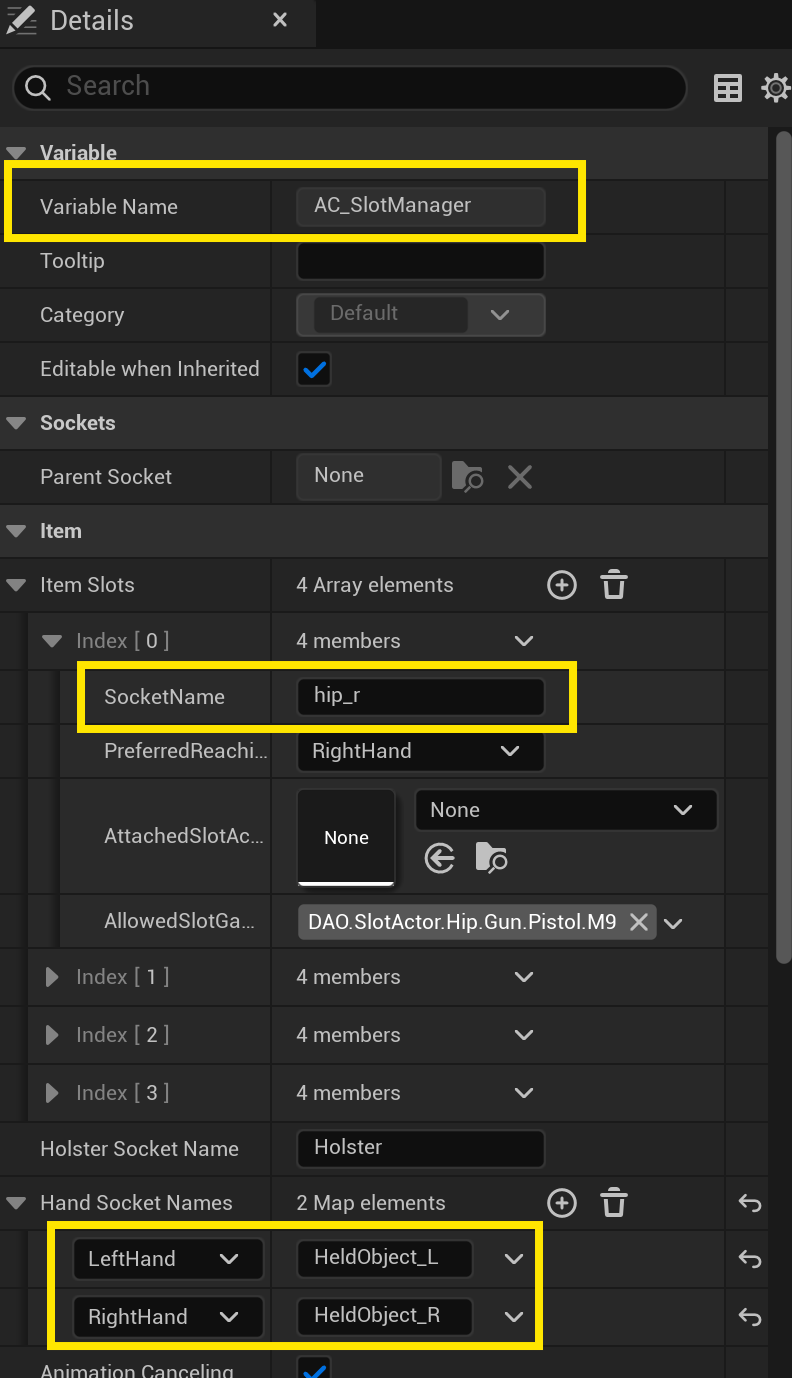792x1378 pixels.
Task: Select the Details tab
Action: 90,21
